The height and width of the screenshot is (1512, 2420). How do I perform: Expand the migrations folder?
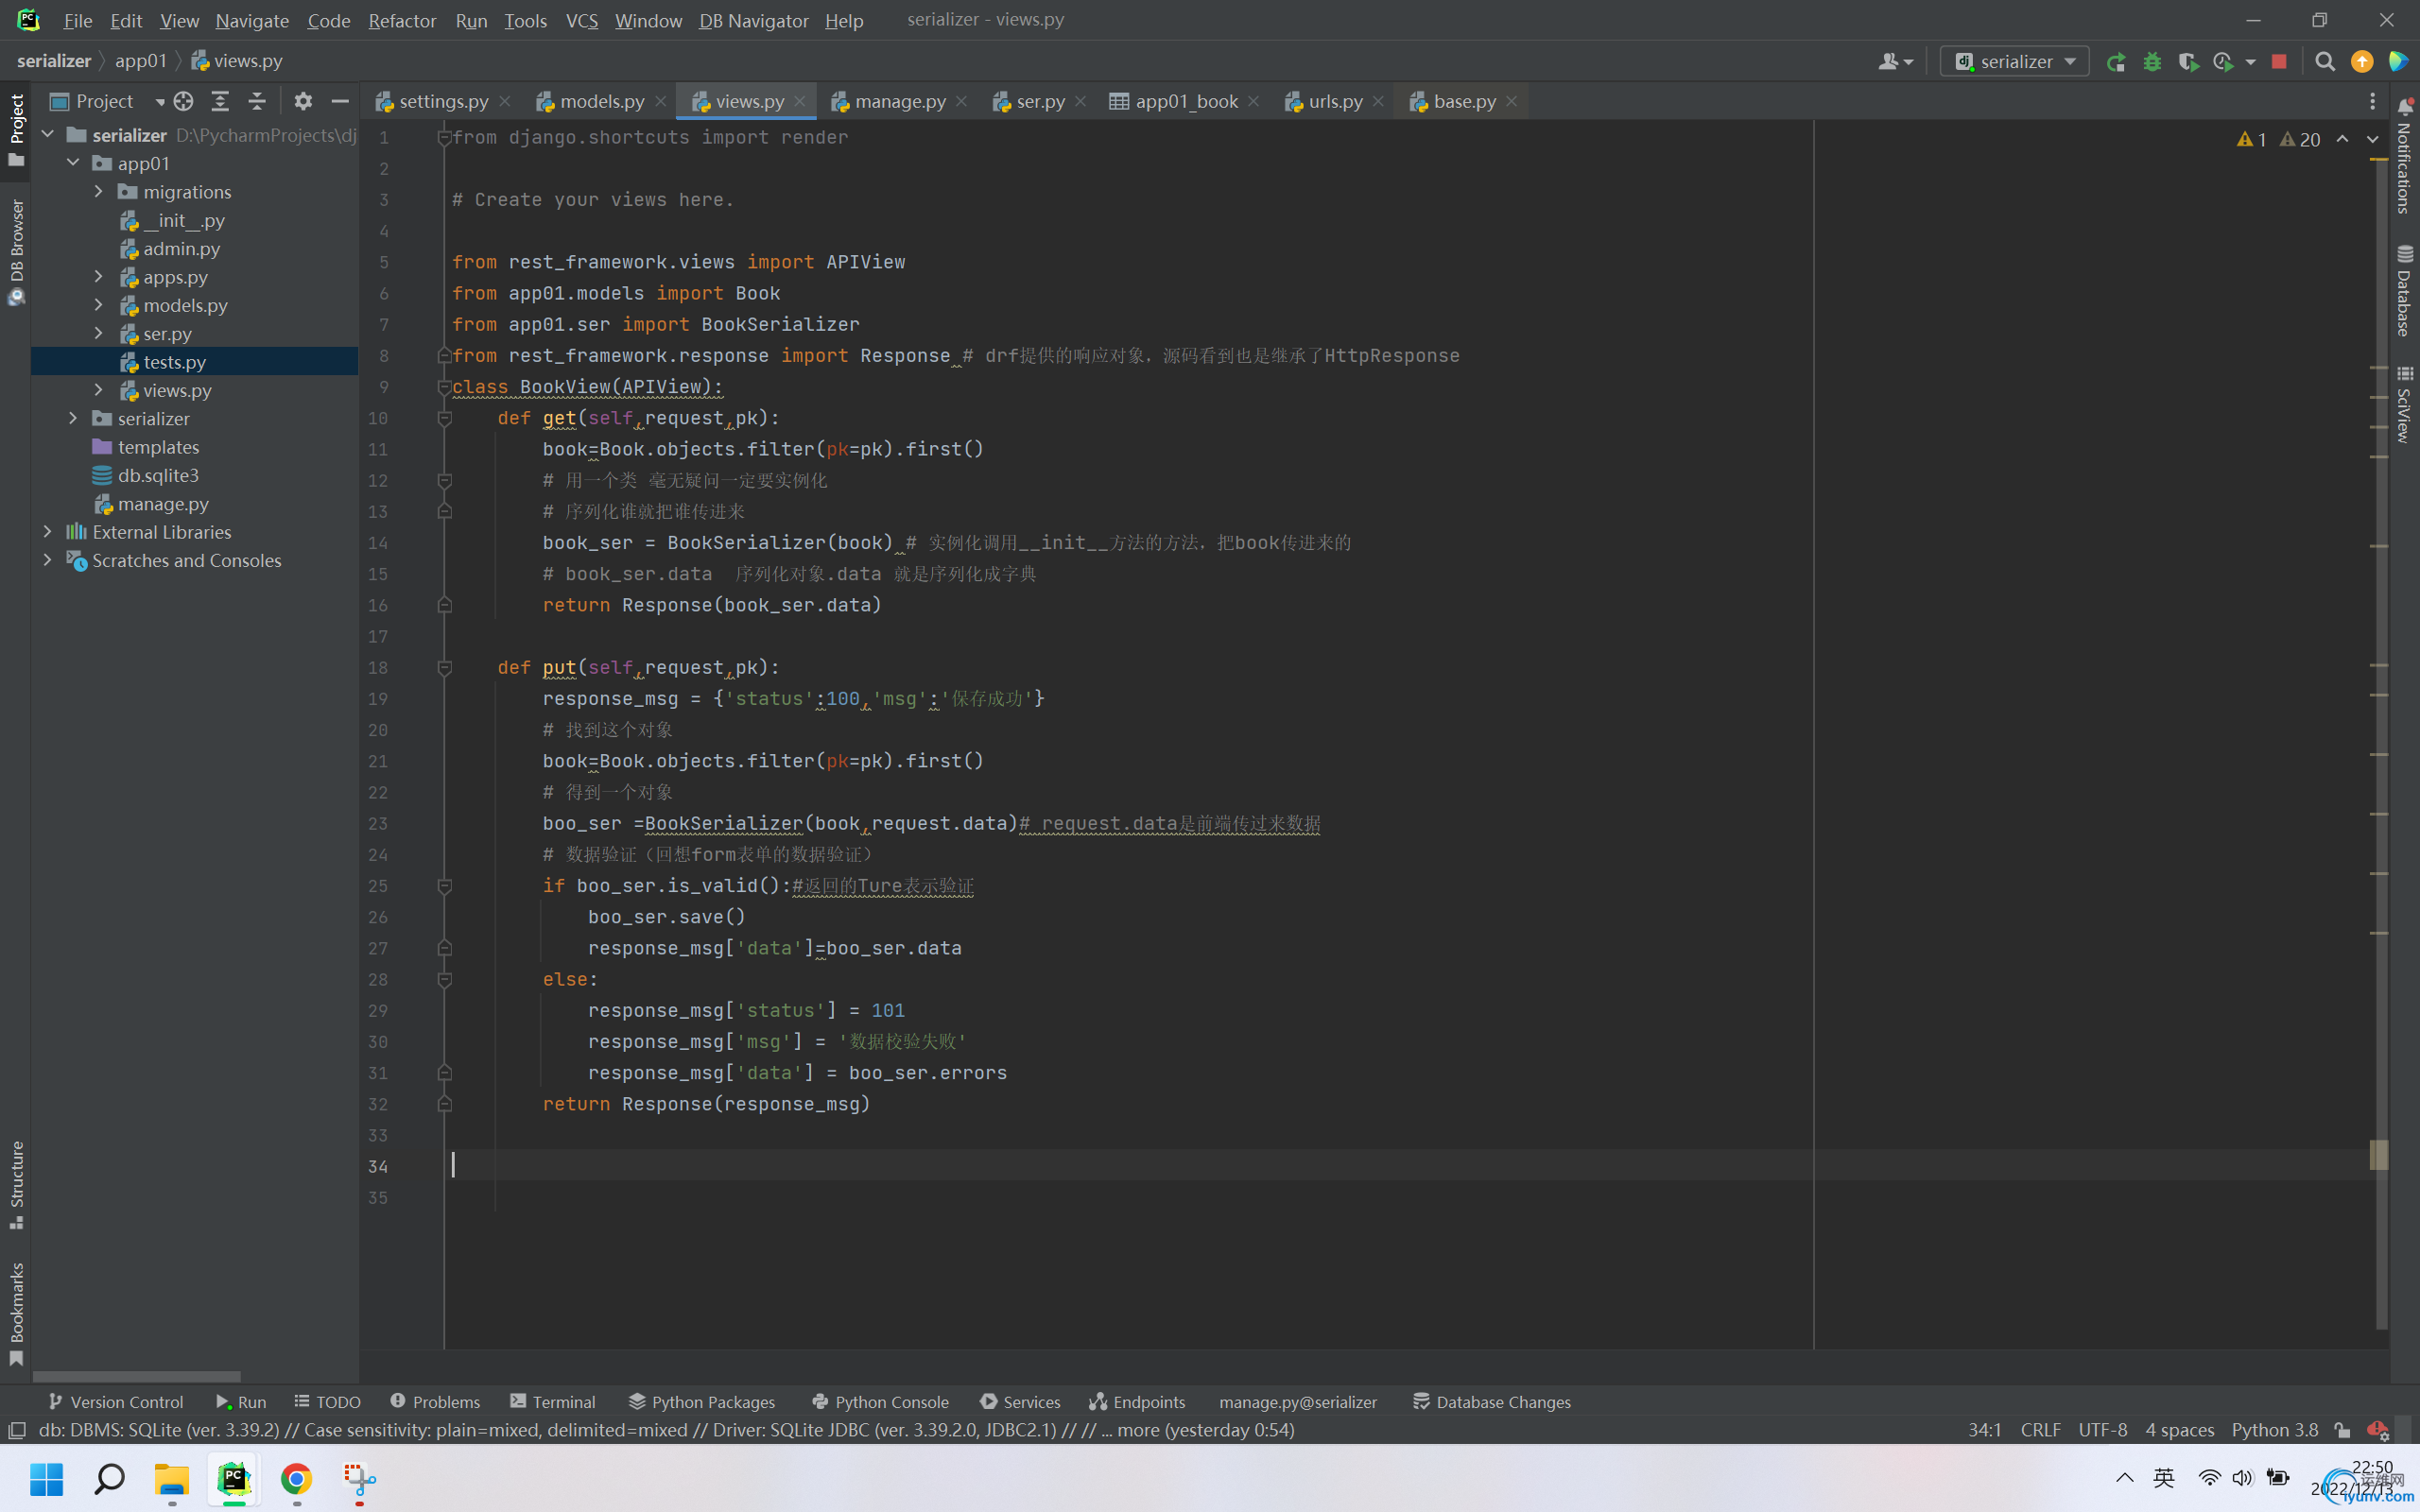[99, 191]
